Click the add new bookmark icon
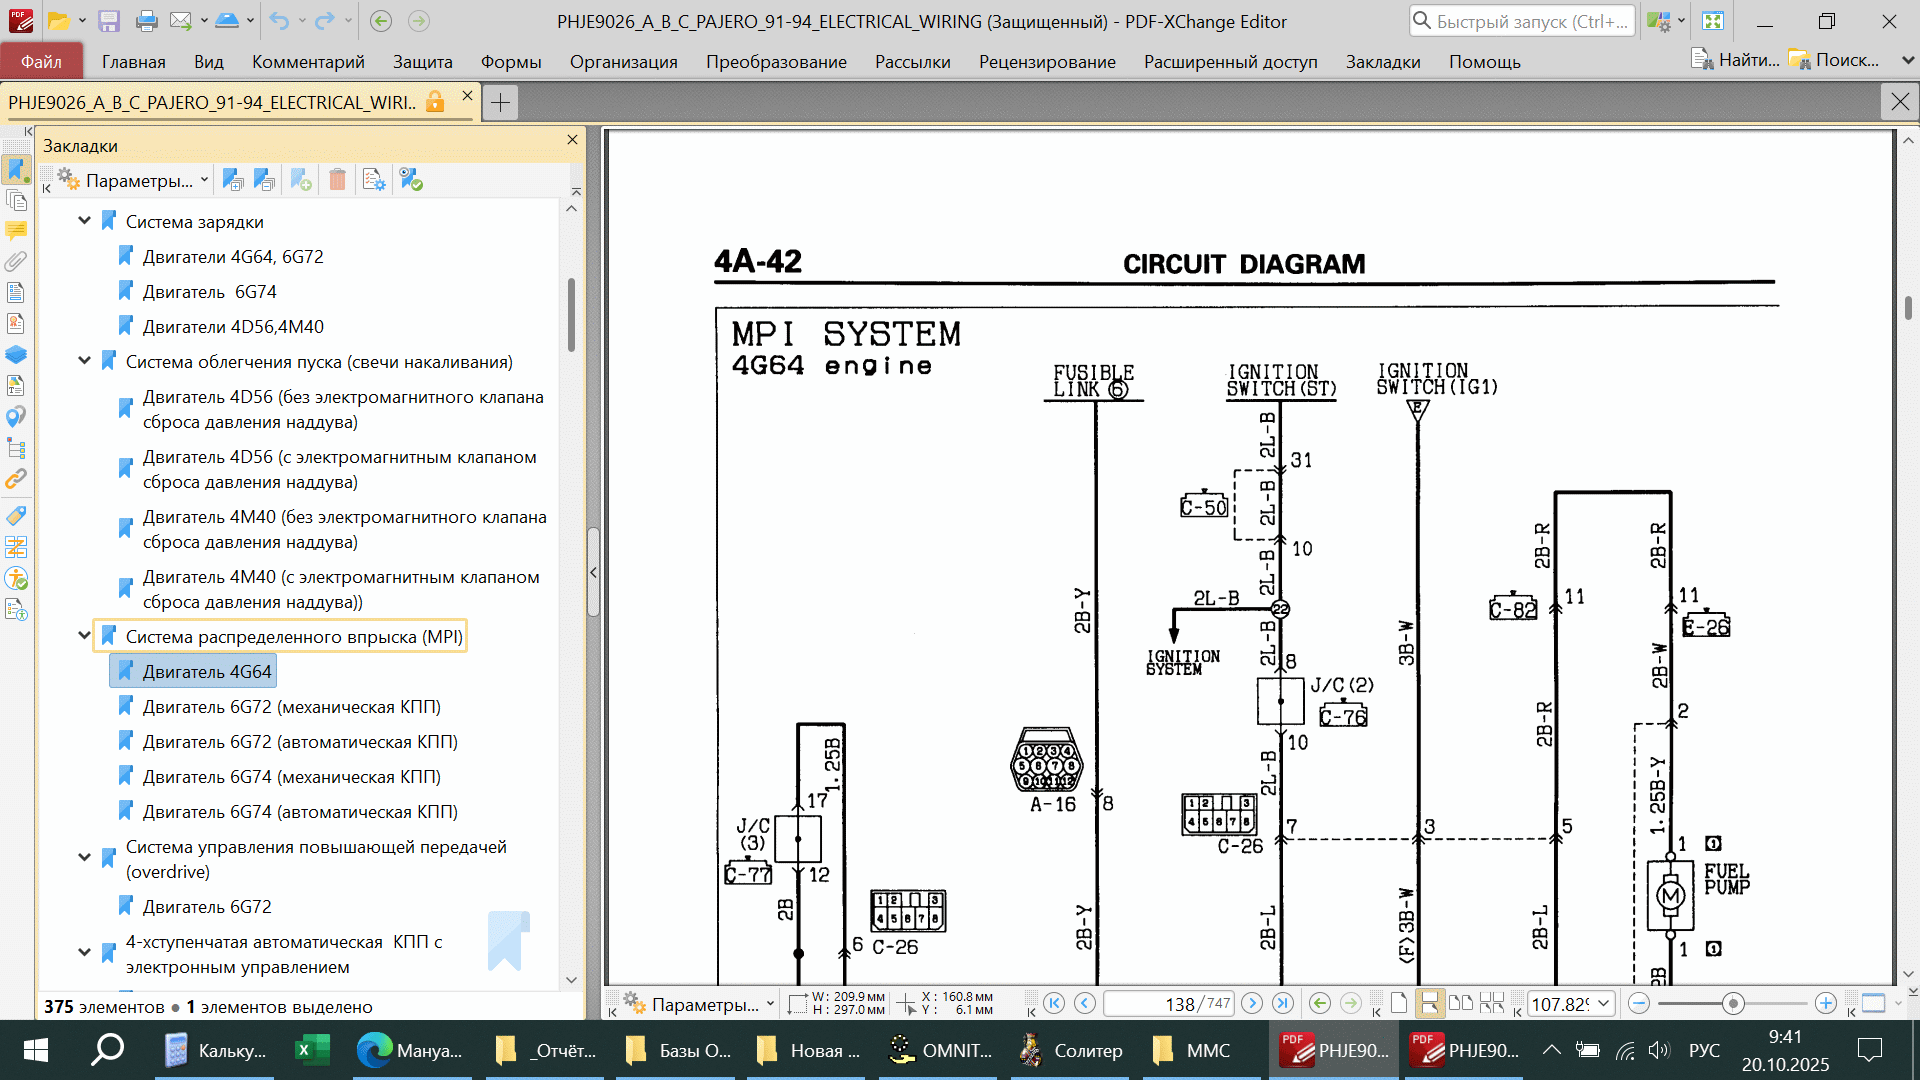 tap(301, 180)
